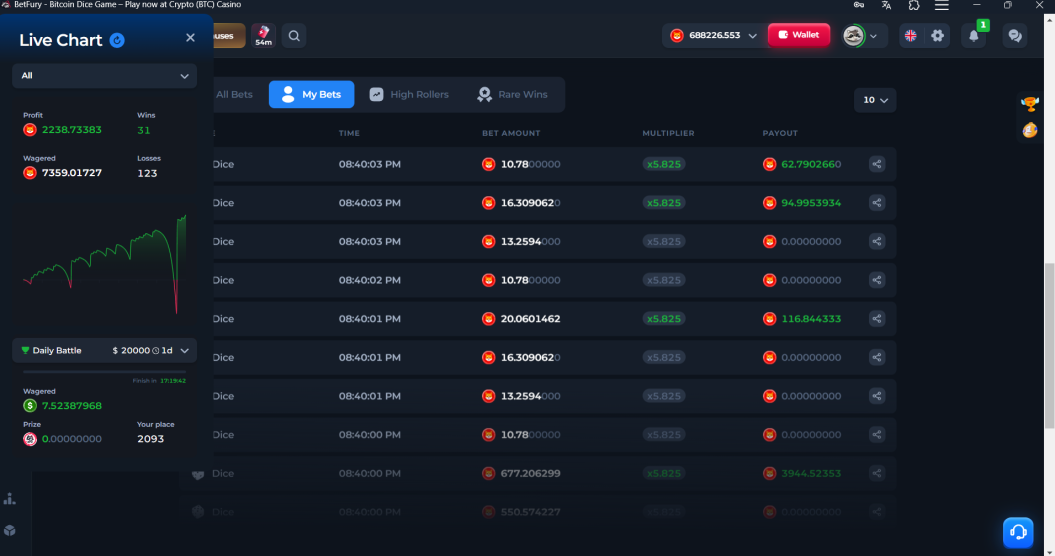Click the Wins count 31
Image resolution: width=1055 pixels, height=556 pixels.
[144, 131]
